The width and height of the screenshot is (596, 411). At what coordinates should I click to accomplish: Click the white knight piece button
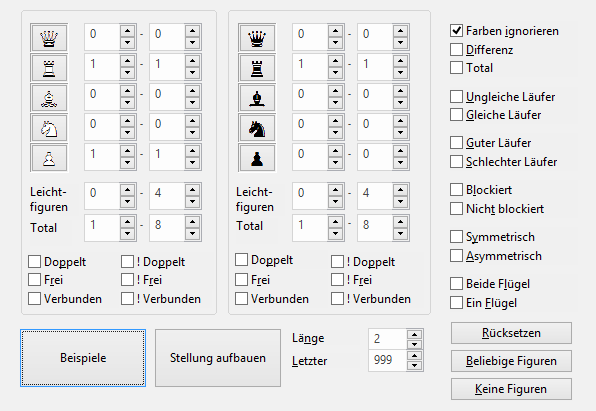(49, 128)
